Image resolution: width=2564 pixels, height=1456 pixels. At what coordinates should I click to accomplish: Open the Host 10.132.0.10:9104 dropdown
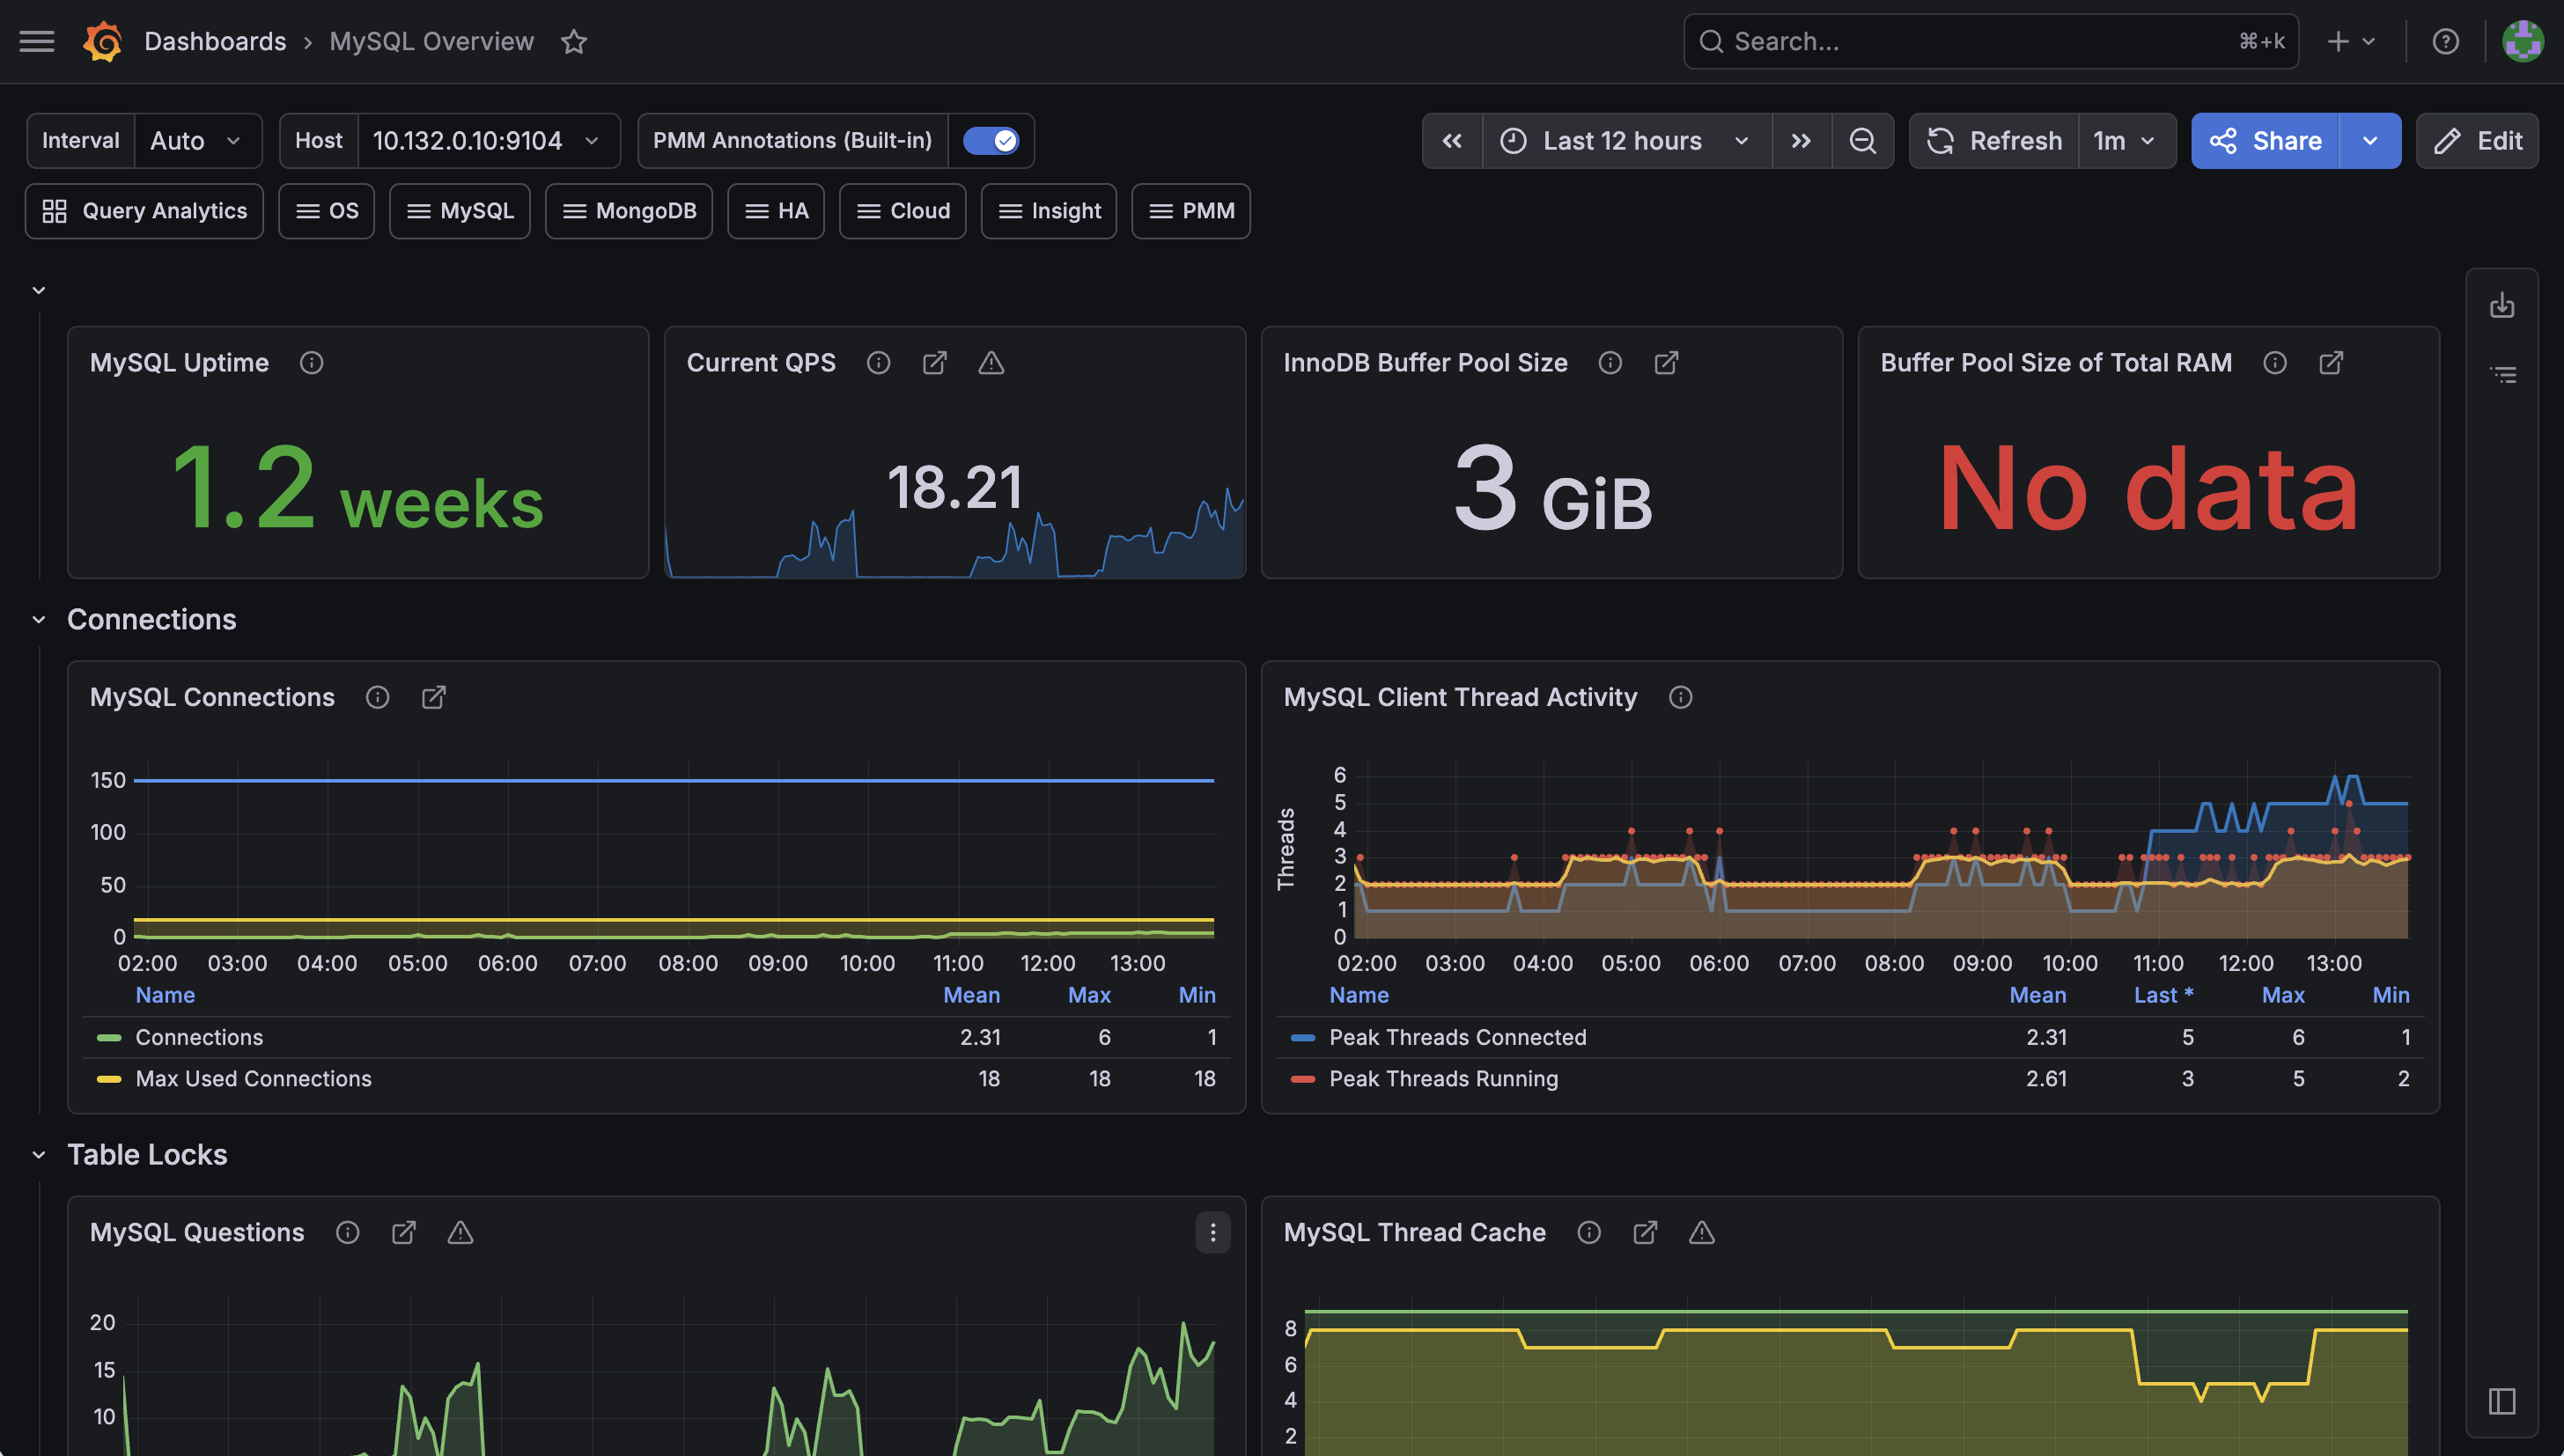(x=487, y=141)
